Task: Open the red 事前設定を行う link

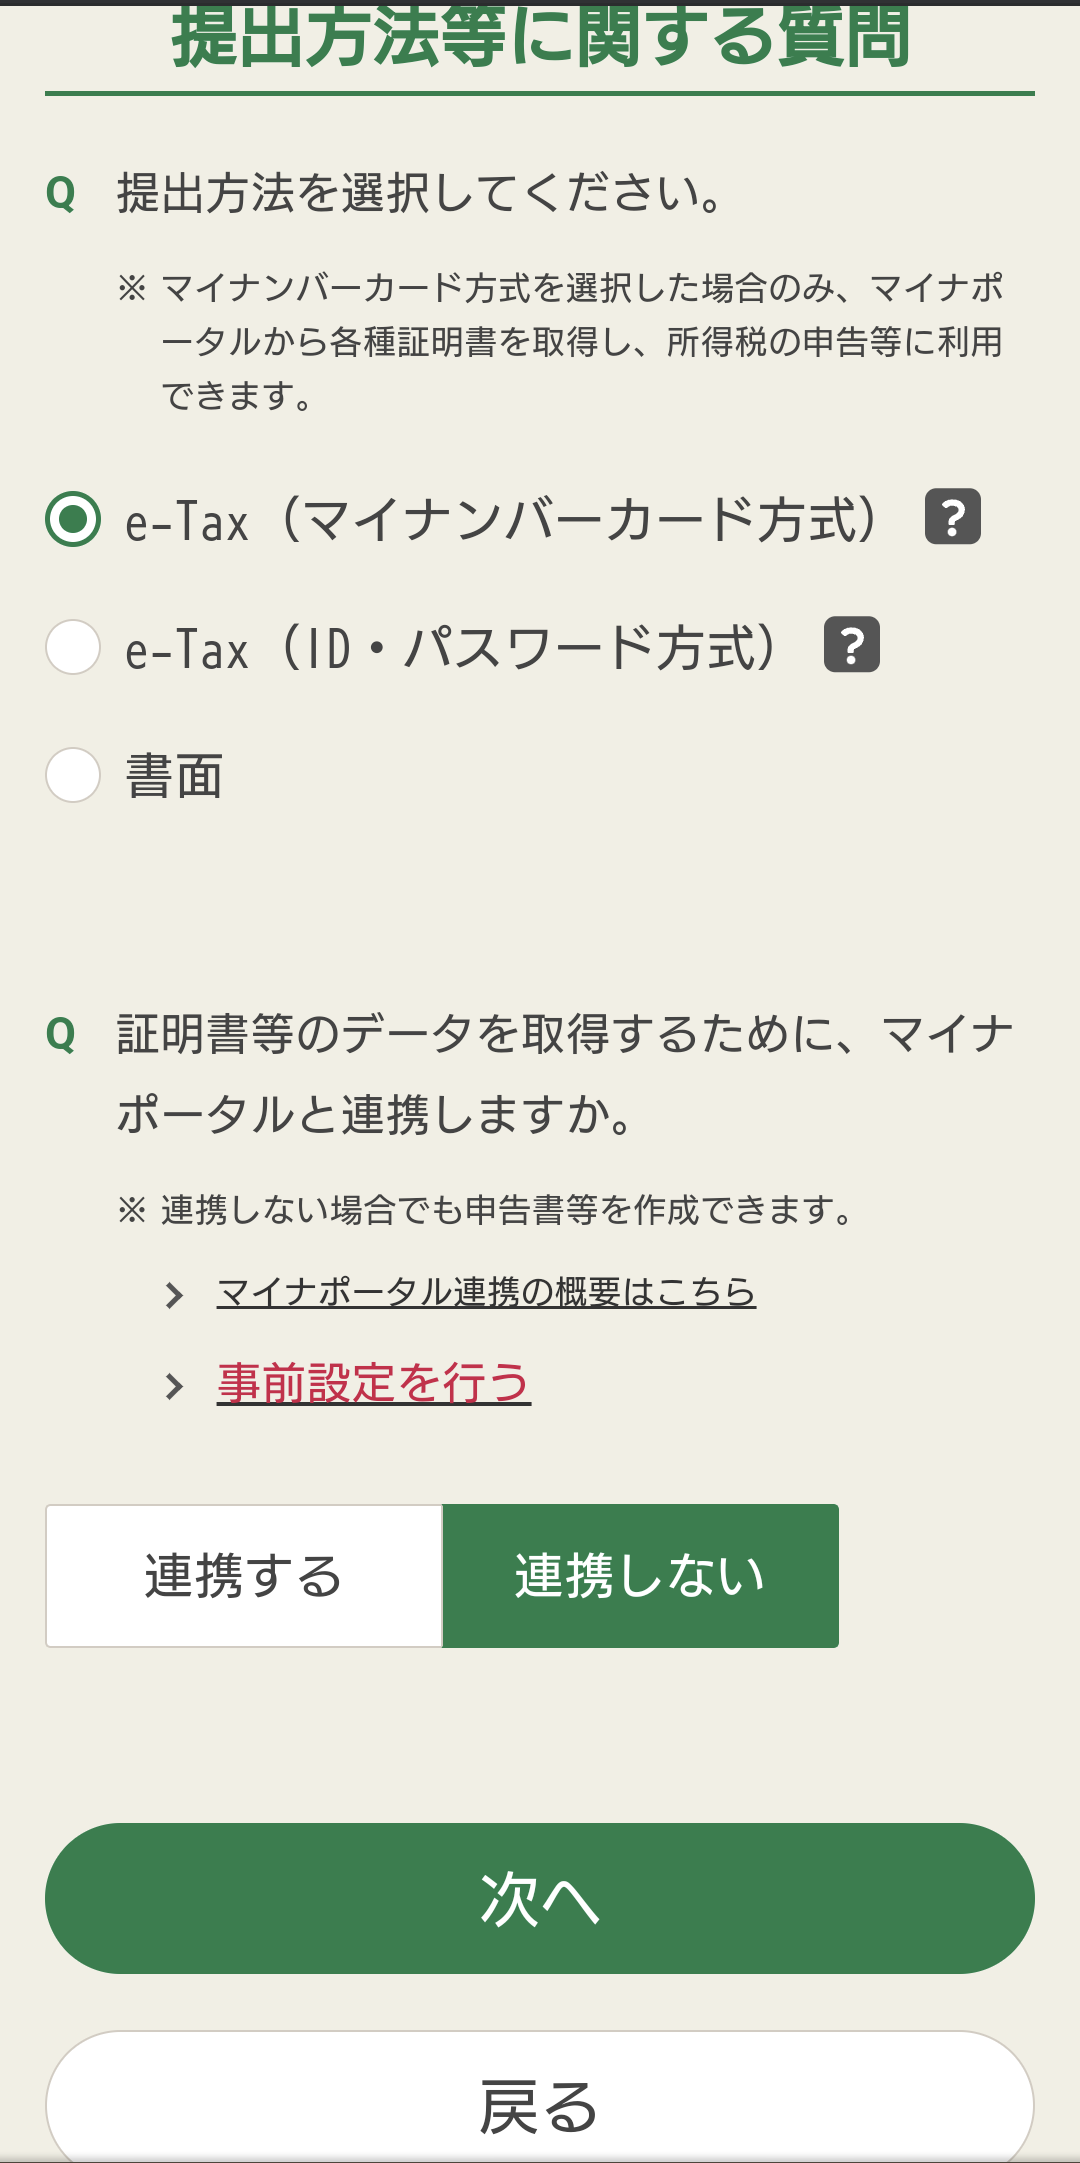Action: click(374, 1383)
